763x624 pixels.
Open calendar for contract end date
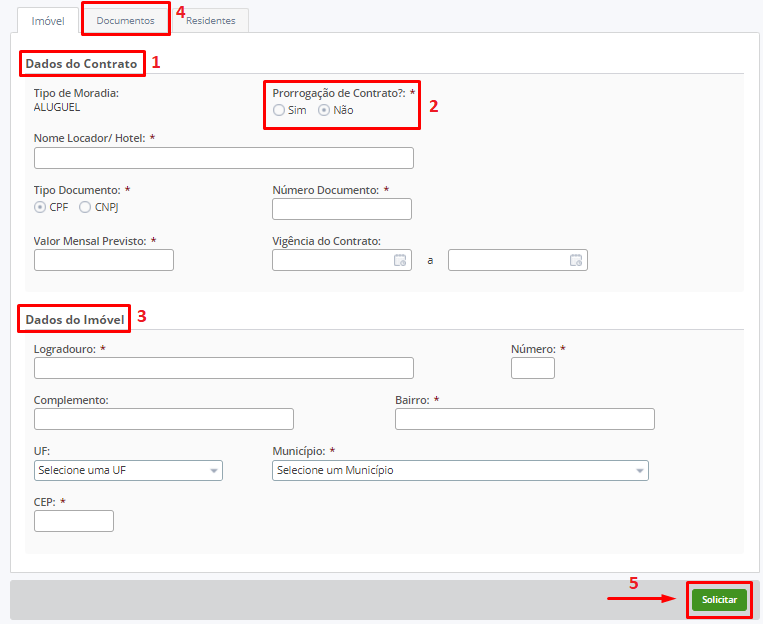pos(575,260)
